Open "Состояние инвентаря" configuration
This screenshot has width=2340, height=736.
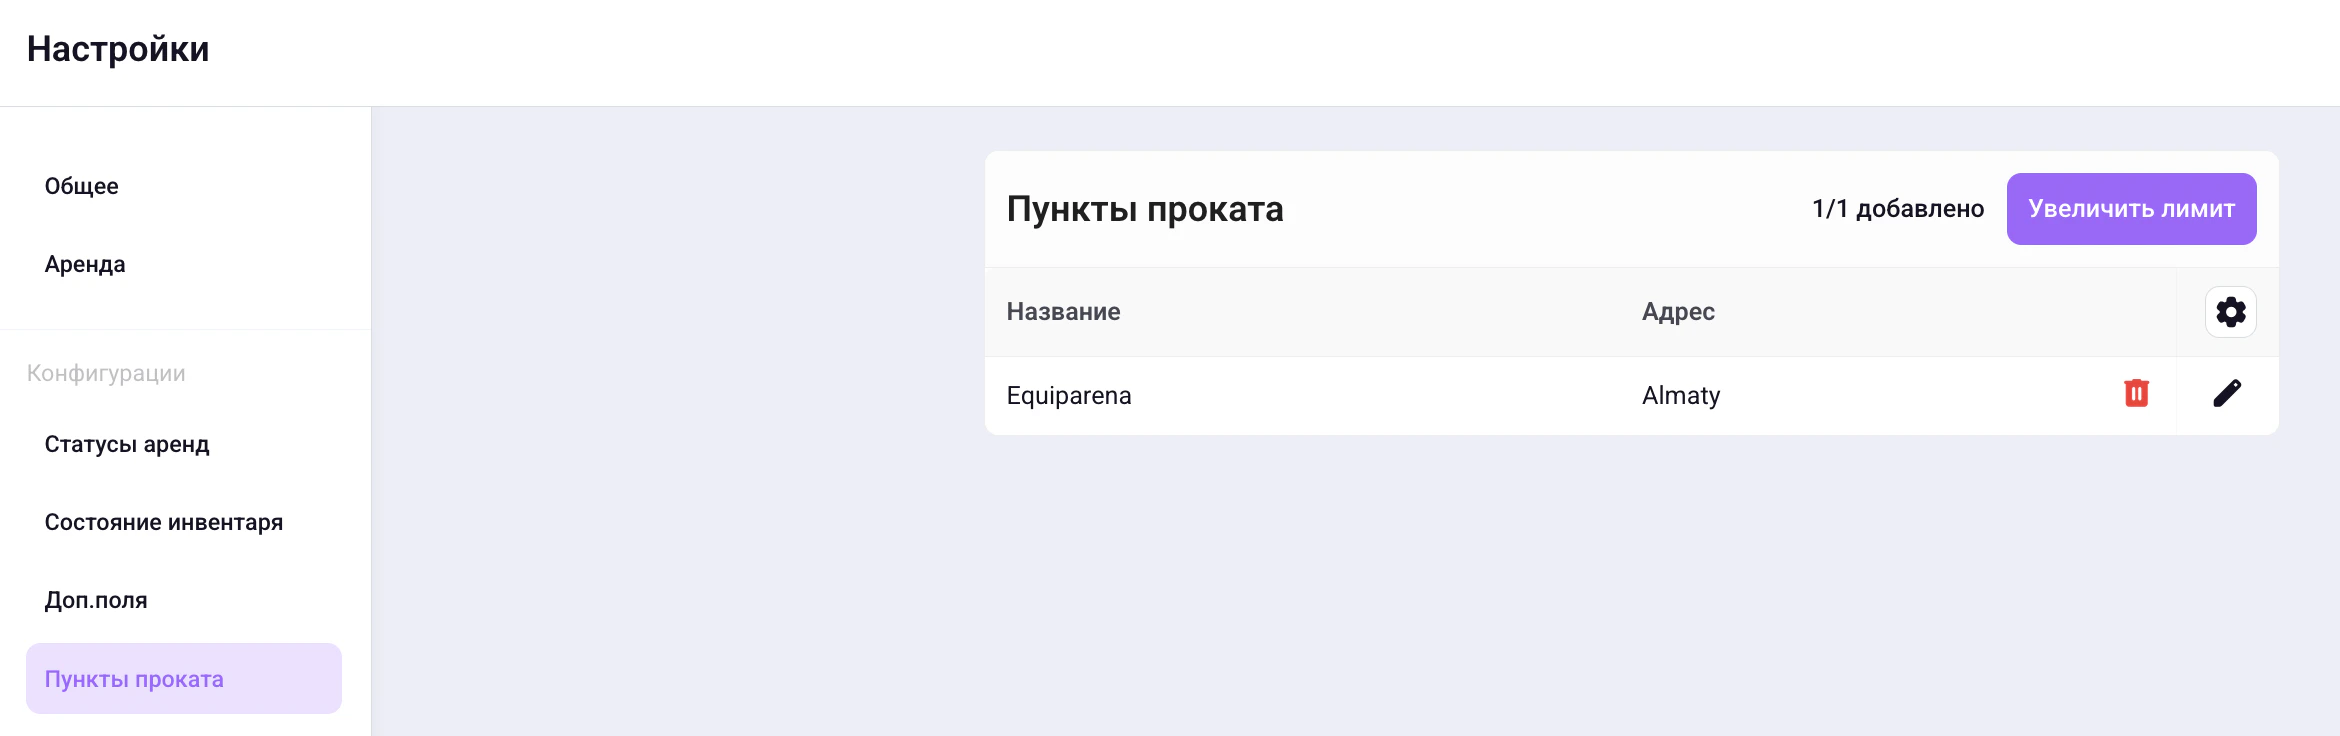(x=163, y=521)
